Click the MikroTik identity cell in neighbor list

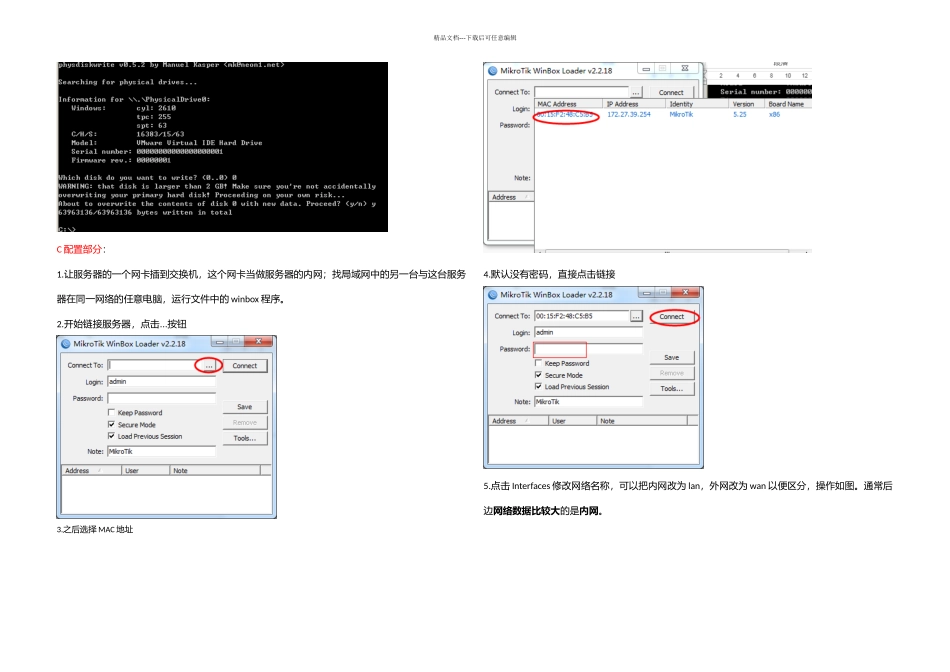pyautogui.click(x=681, y=115)
